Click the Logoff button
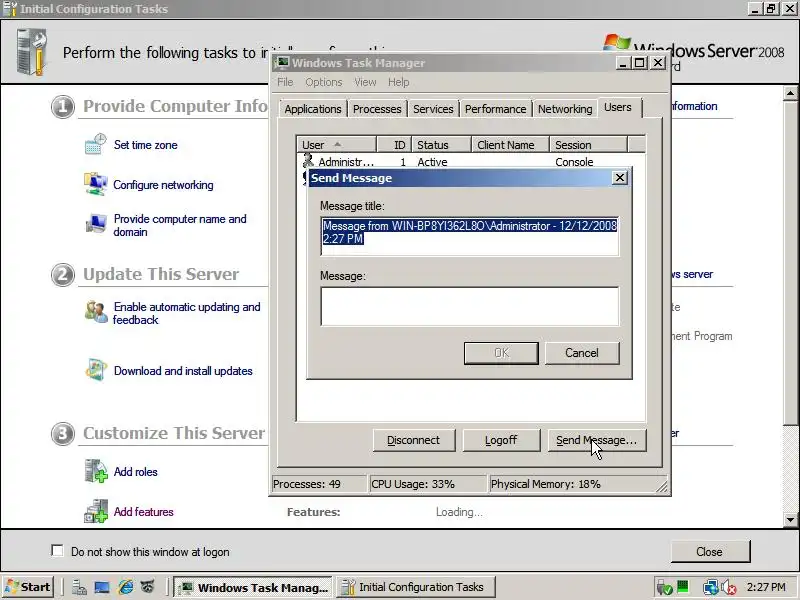 [x=501, y=440]
